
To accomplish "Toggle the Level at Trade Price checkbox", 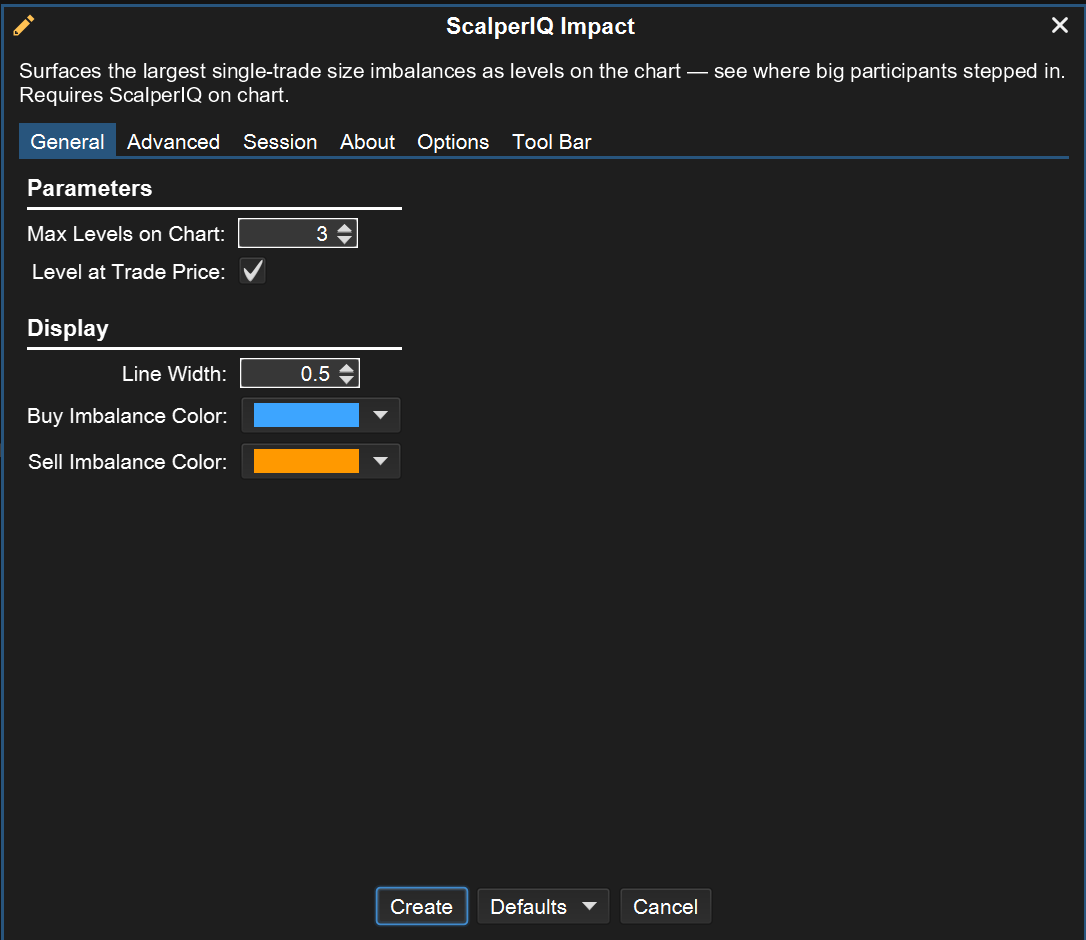I will tap(253, 271).
